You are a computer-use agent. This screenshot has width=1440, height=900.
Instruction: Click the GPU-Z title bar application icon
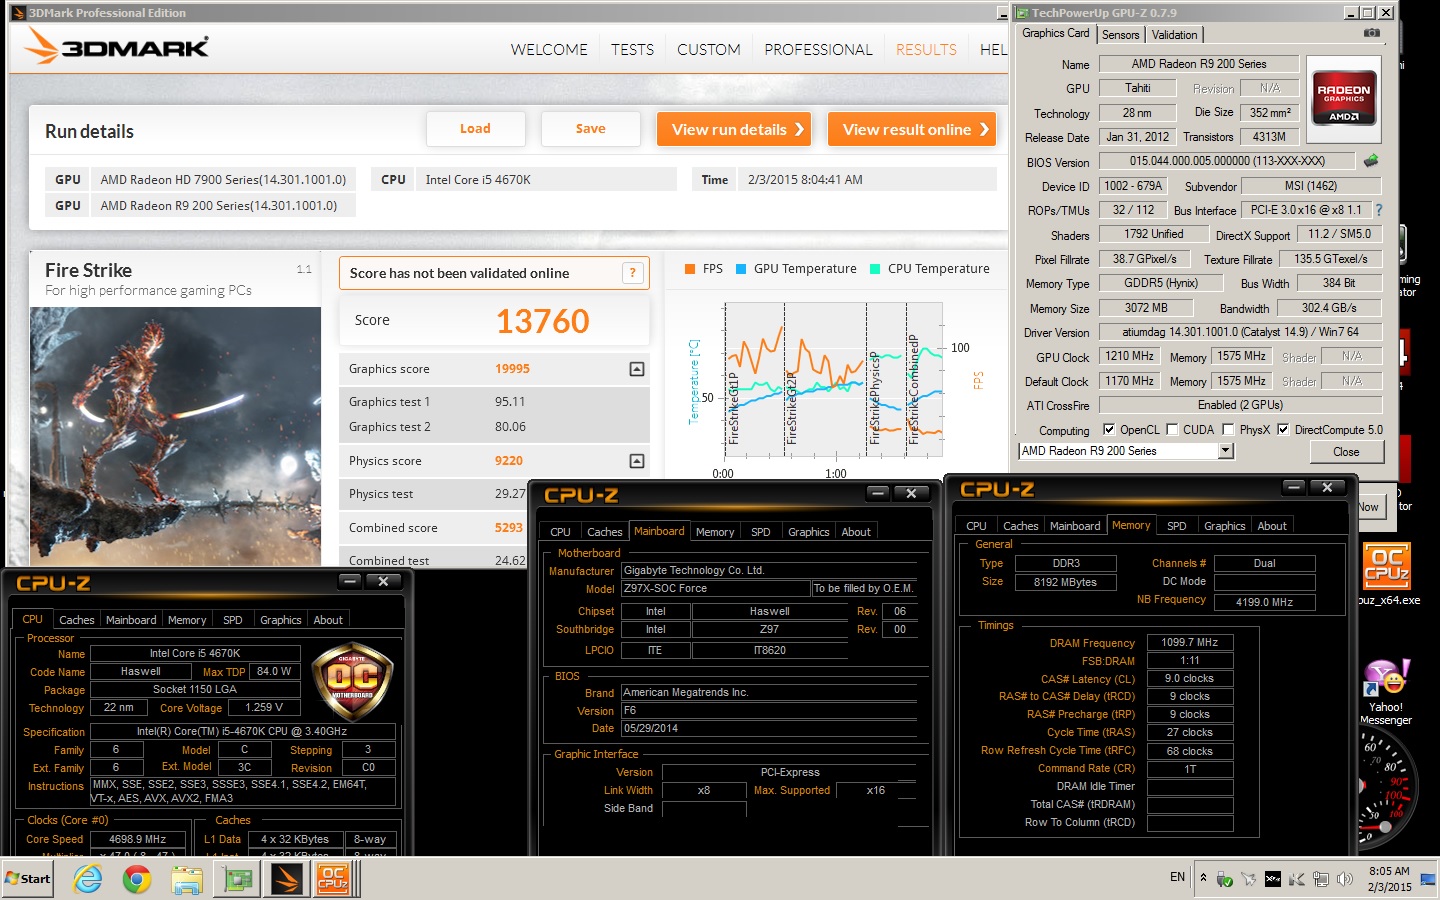1022,13
